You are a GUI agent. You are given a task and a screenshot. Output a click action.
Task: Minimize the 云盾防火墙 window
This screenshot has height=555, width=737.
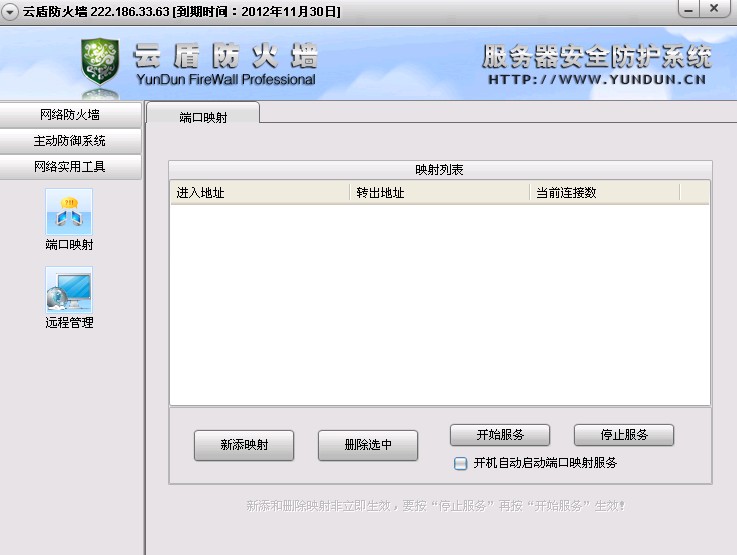[x=689, y=9]
